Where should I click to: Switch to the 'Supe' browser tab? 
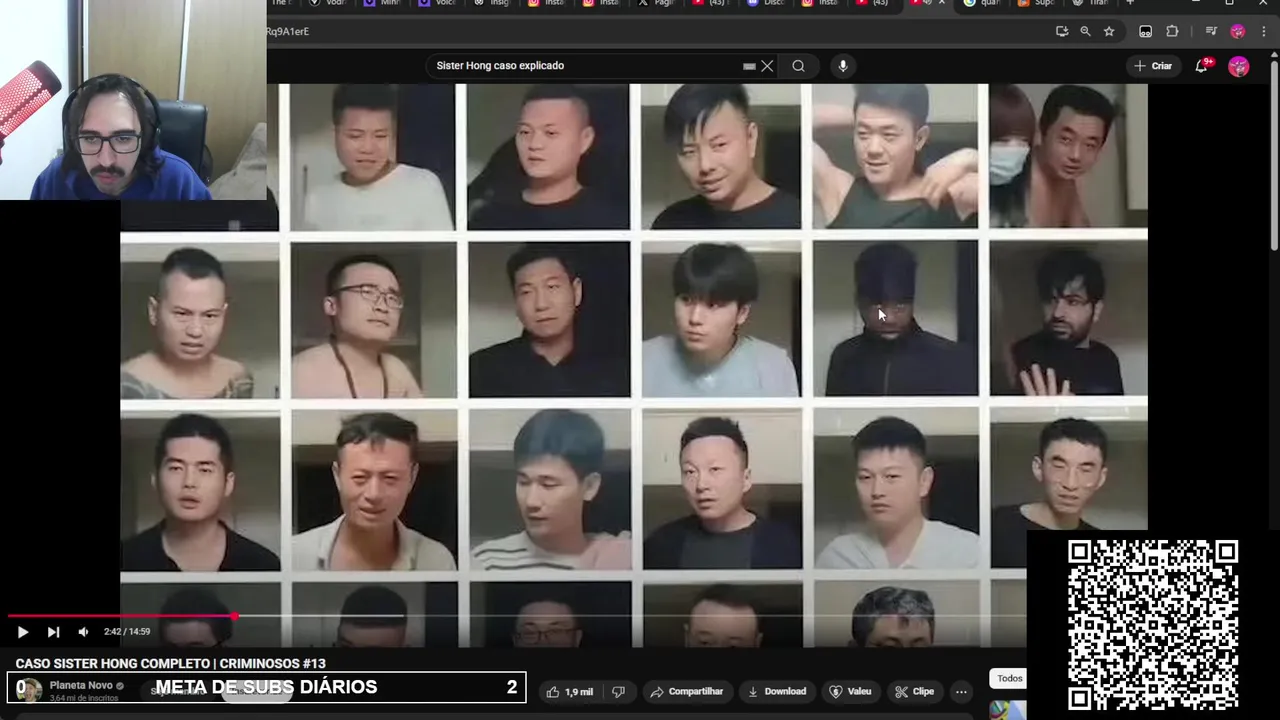click(1037, 3)
